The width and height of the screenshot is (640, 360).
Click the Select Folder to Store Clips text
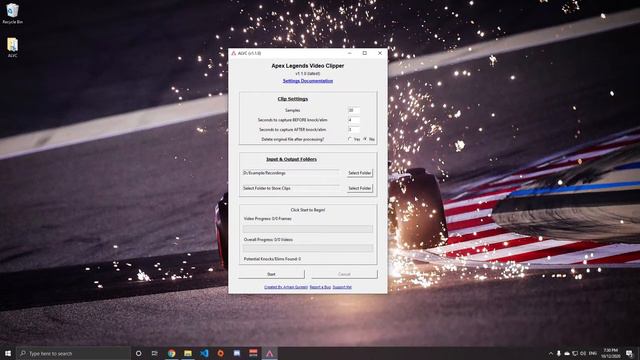pos(267,188)
